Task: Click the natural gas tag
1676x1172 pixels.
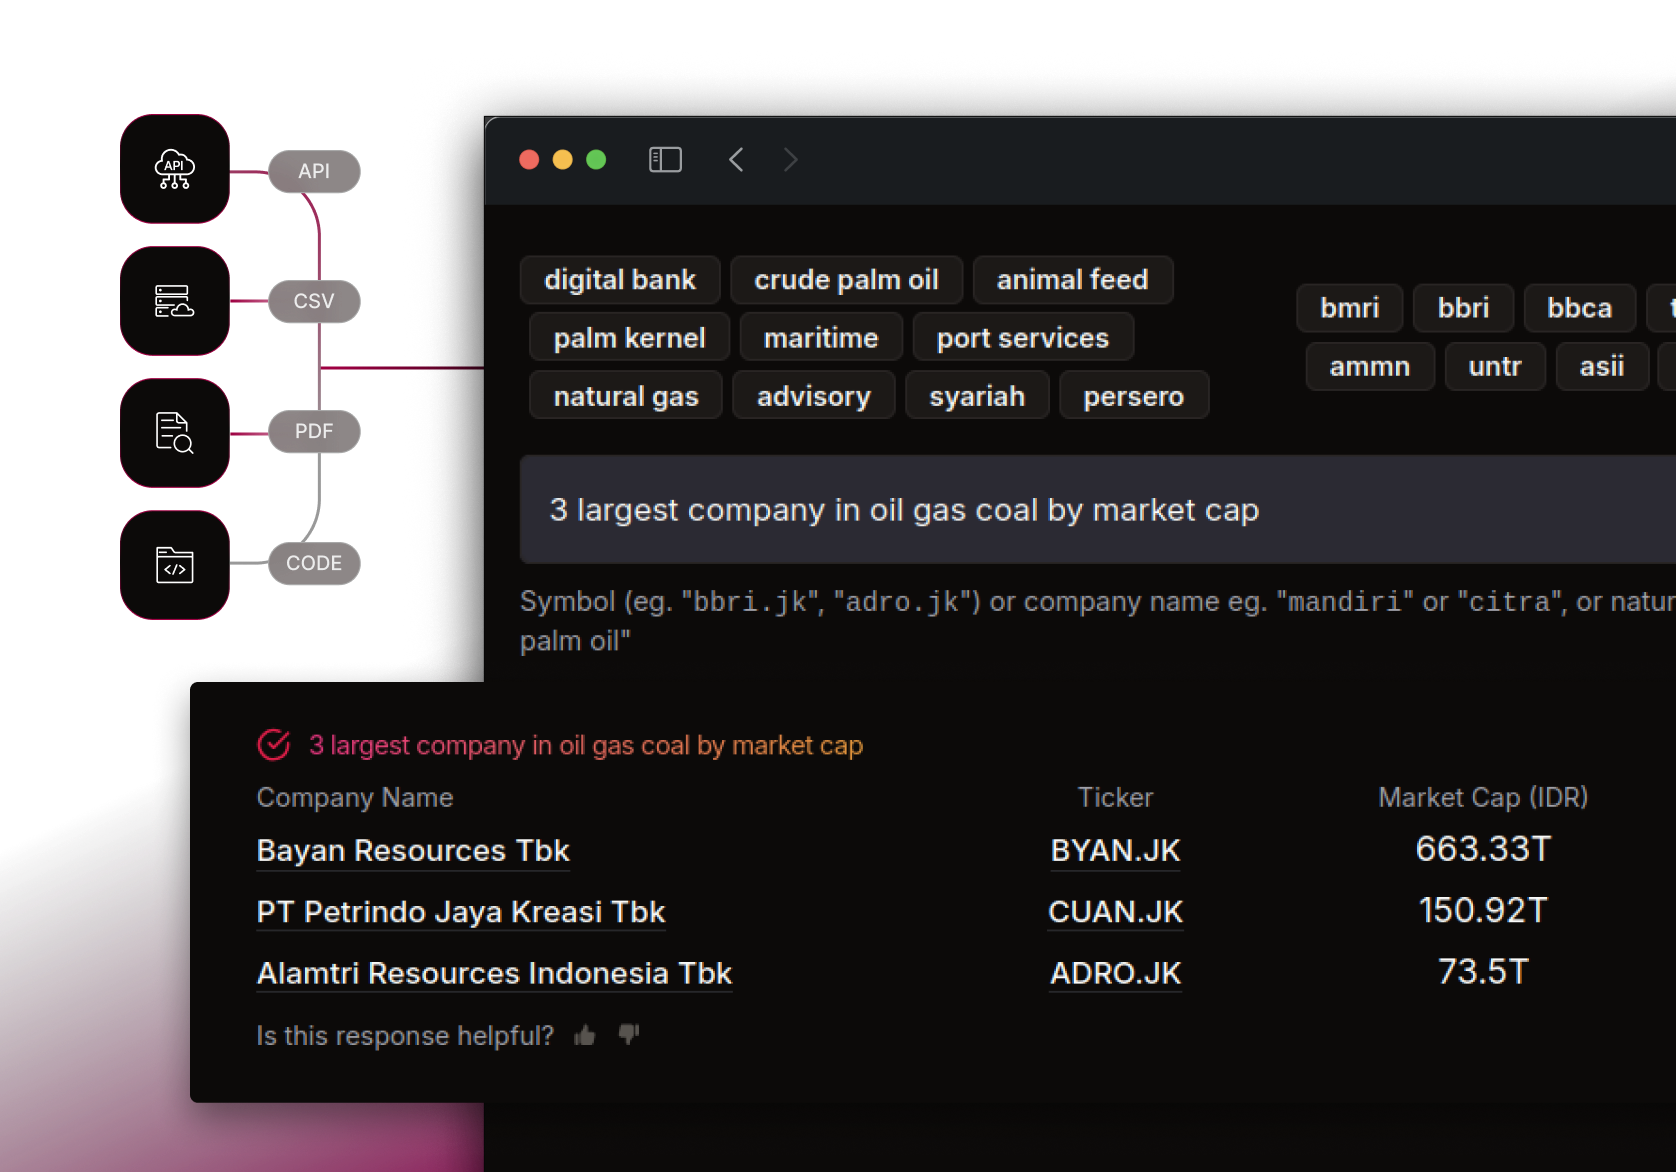Action: click(x=626, y=395)
